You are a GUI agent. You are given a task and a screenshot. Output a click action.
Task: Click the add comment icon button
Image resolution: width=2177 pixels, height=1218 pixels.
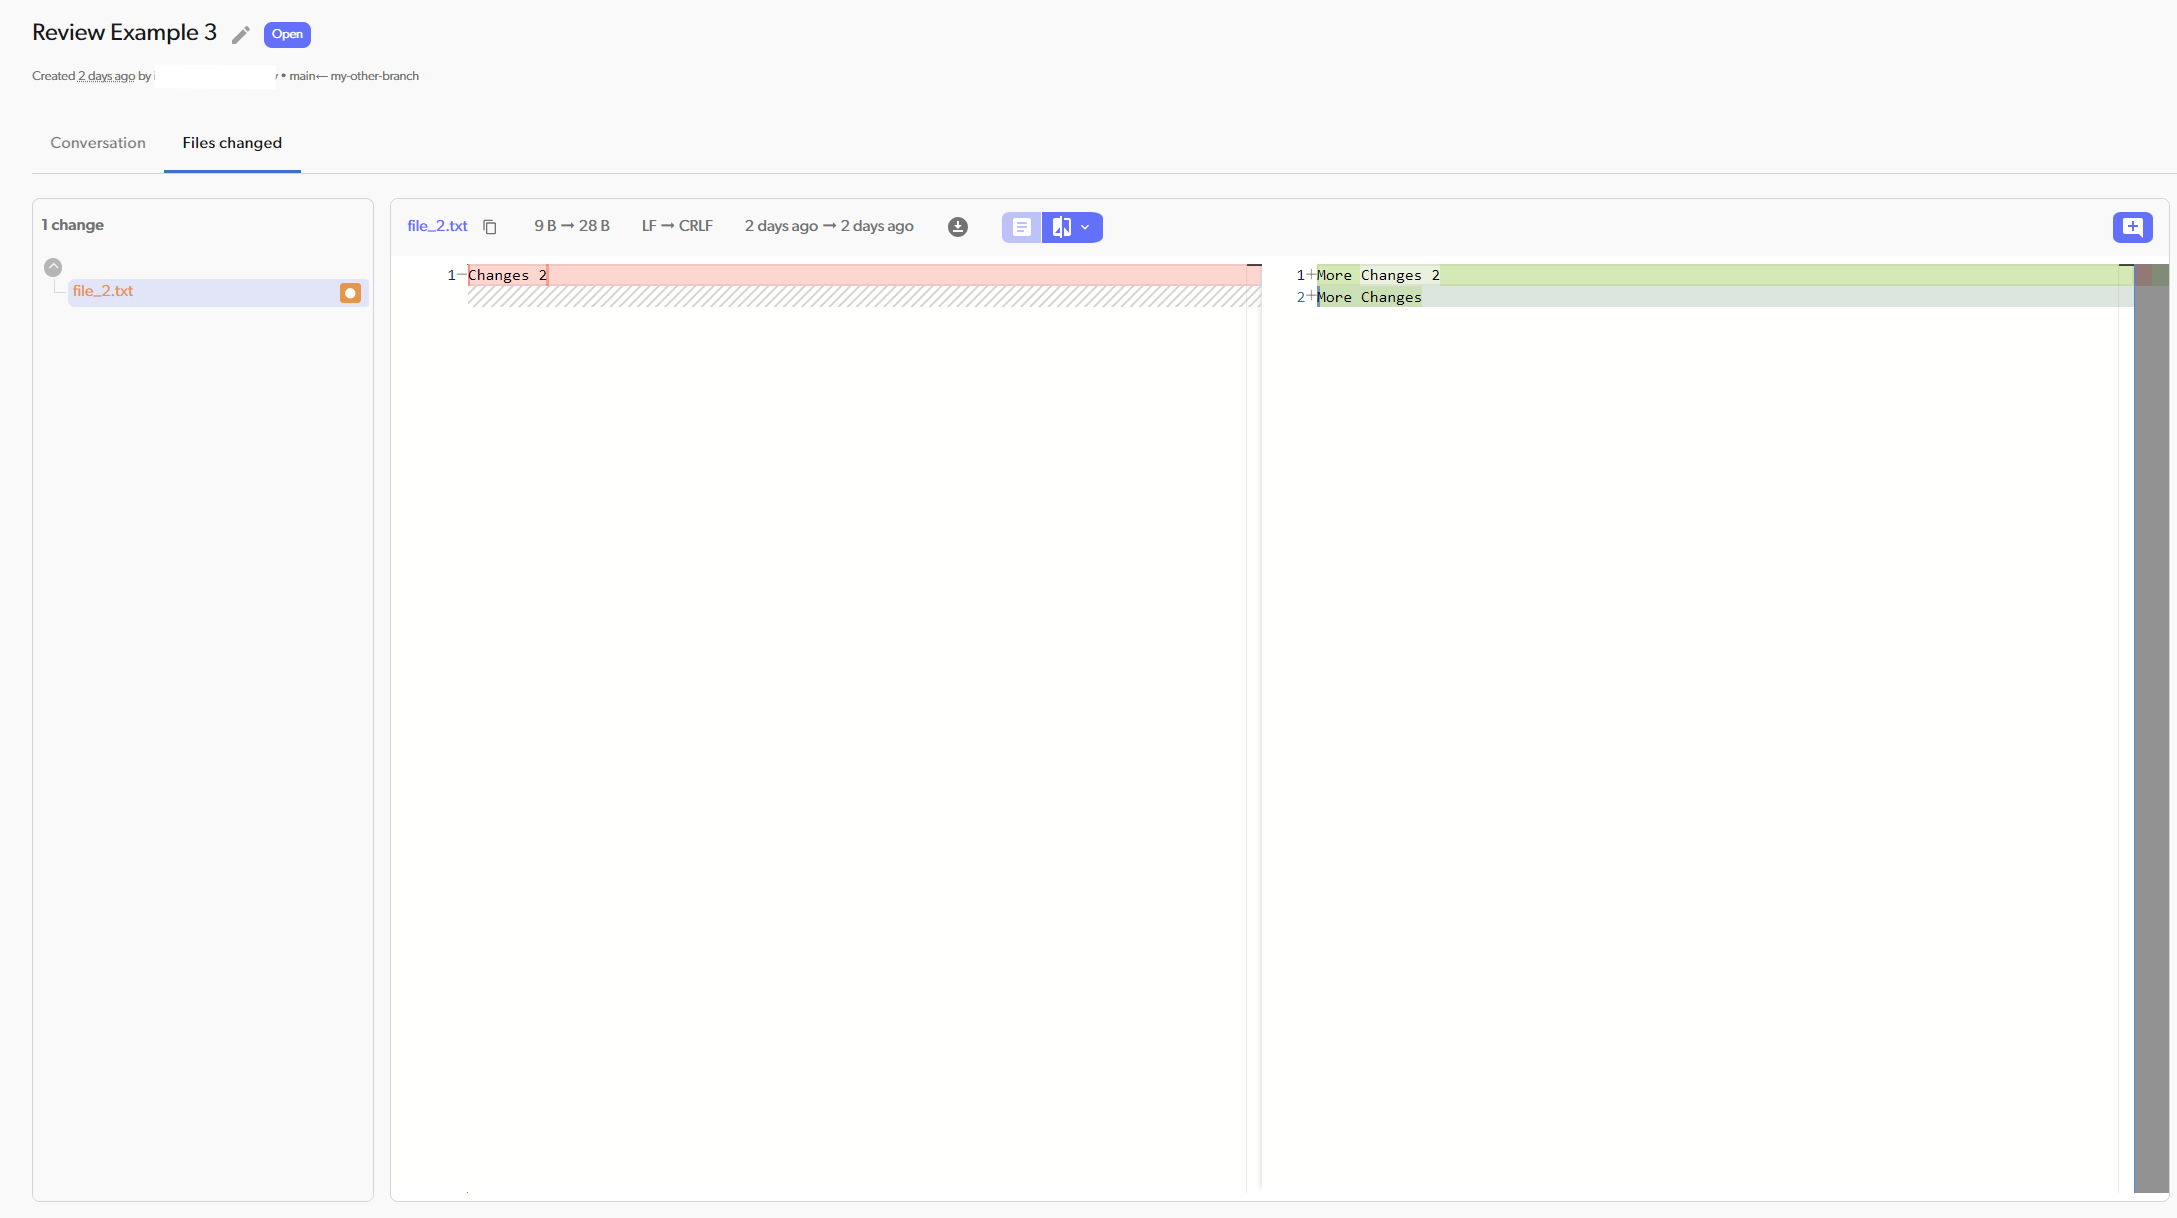click(x=2132, y=227)
